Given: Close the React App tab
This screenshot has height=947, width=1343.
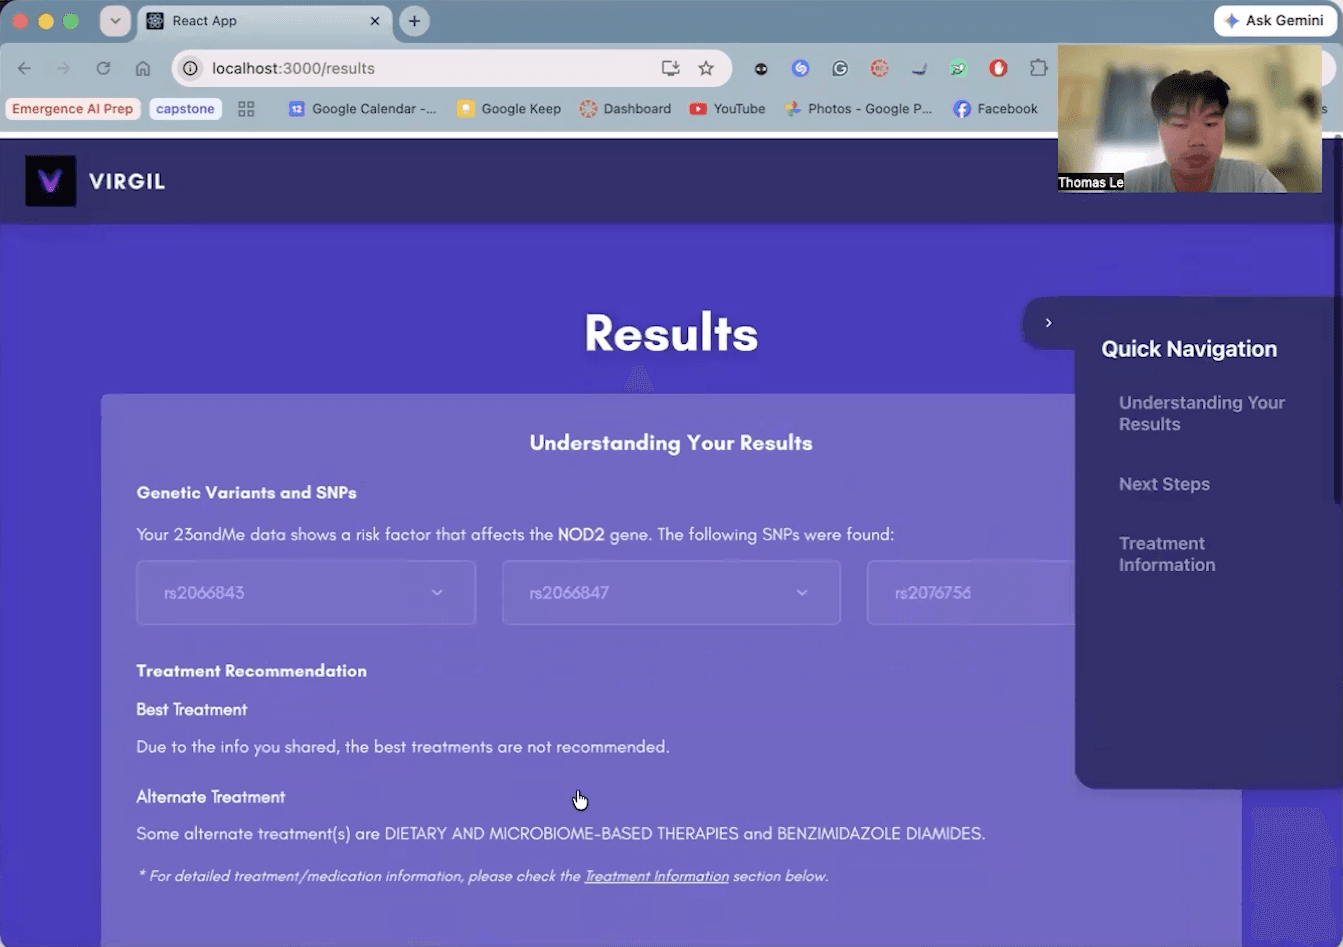Looking at the screenshot, I should [375, 21].
